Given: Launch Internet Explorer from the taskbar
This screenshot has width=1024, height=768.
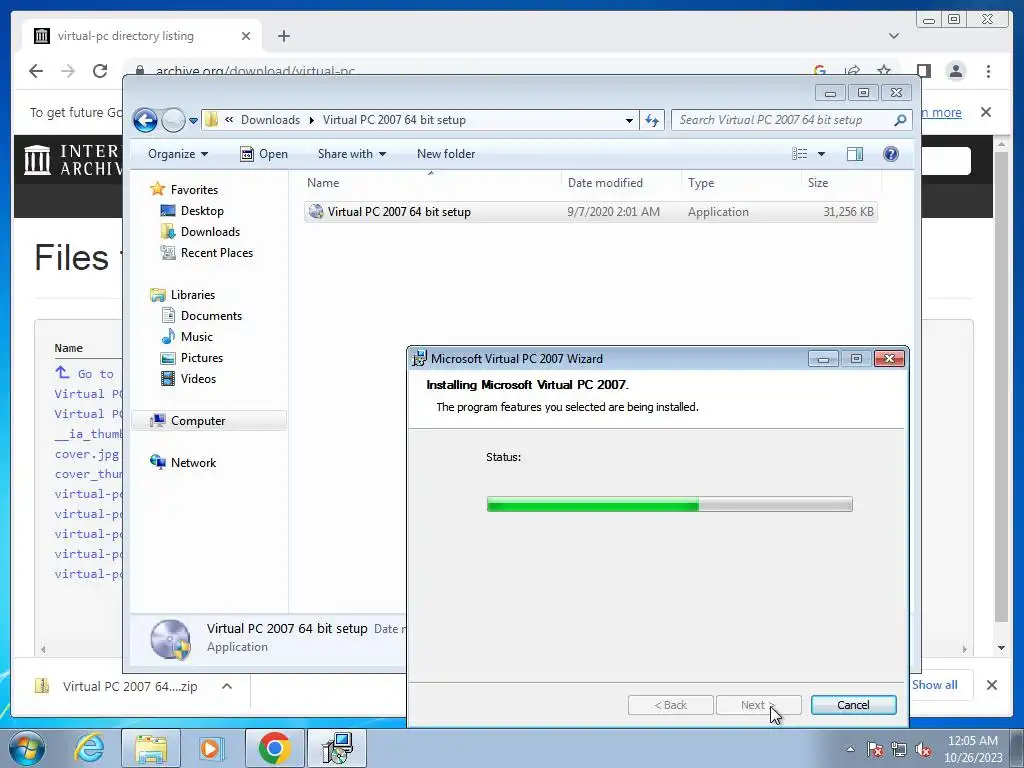Looking at the screenshot, I should [x=89, y=748].
